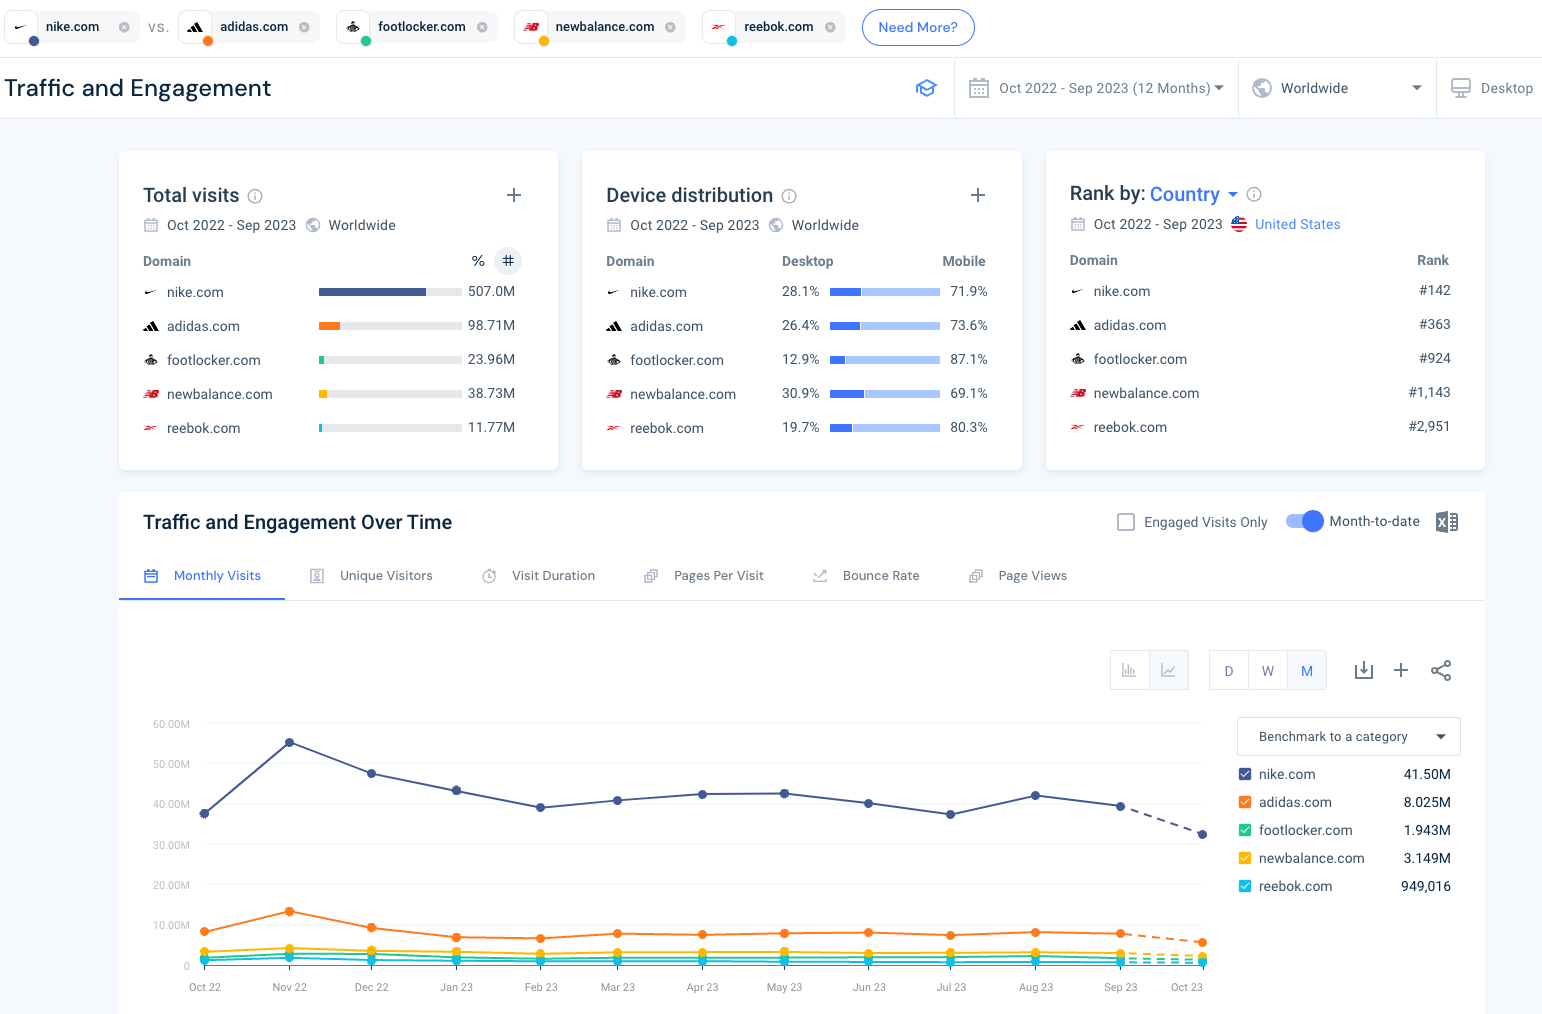The height and width of the screenshot is (1014, 1542).
Task: Click the reebok.com logo in the header chip
Action: point(719,27)
